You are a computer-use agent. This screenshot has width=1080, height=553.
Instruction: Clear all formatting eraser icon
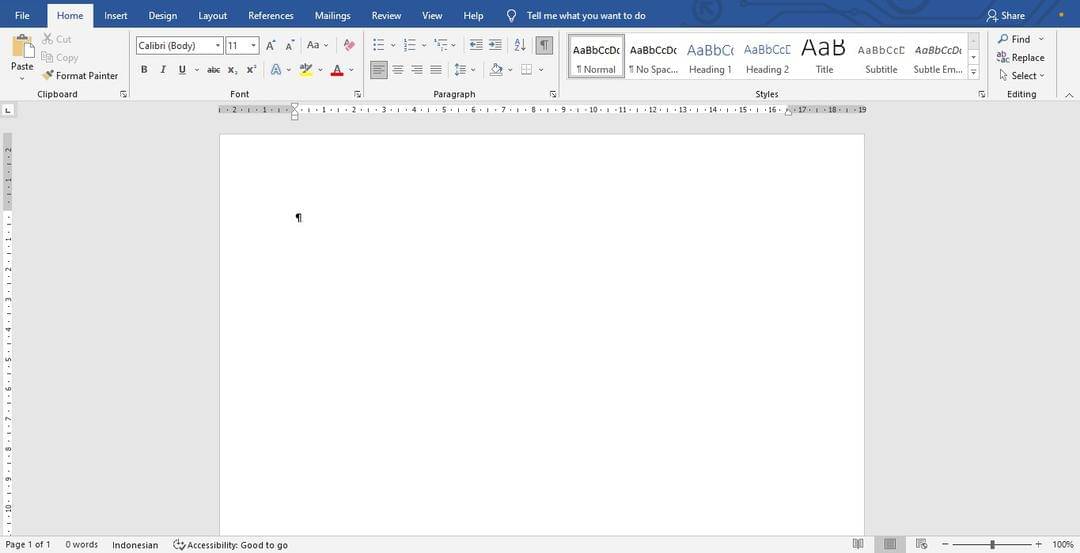click(349, 45)
